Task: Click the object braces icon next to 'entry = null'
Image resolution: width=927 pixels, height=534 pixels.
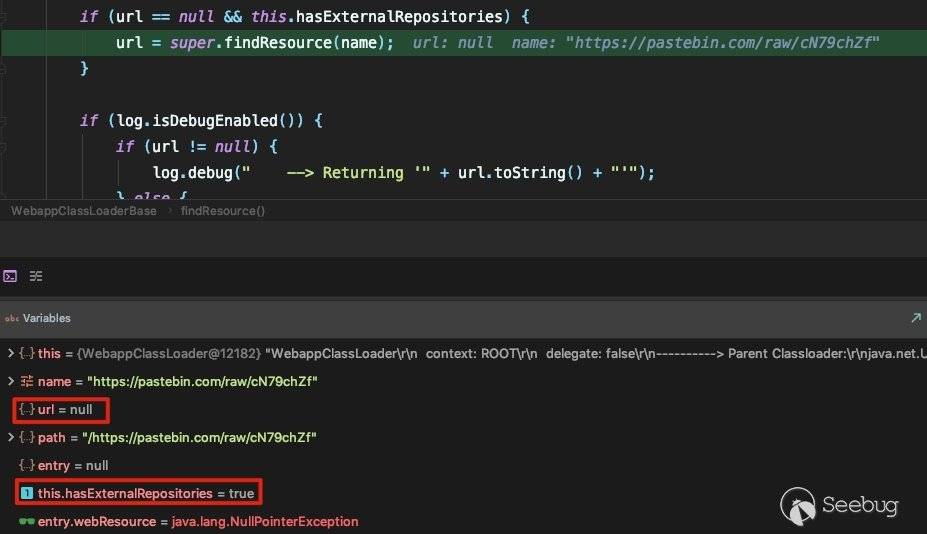Action: point(27,465)
